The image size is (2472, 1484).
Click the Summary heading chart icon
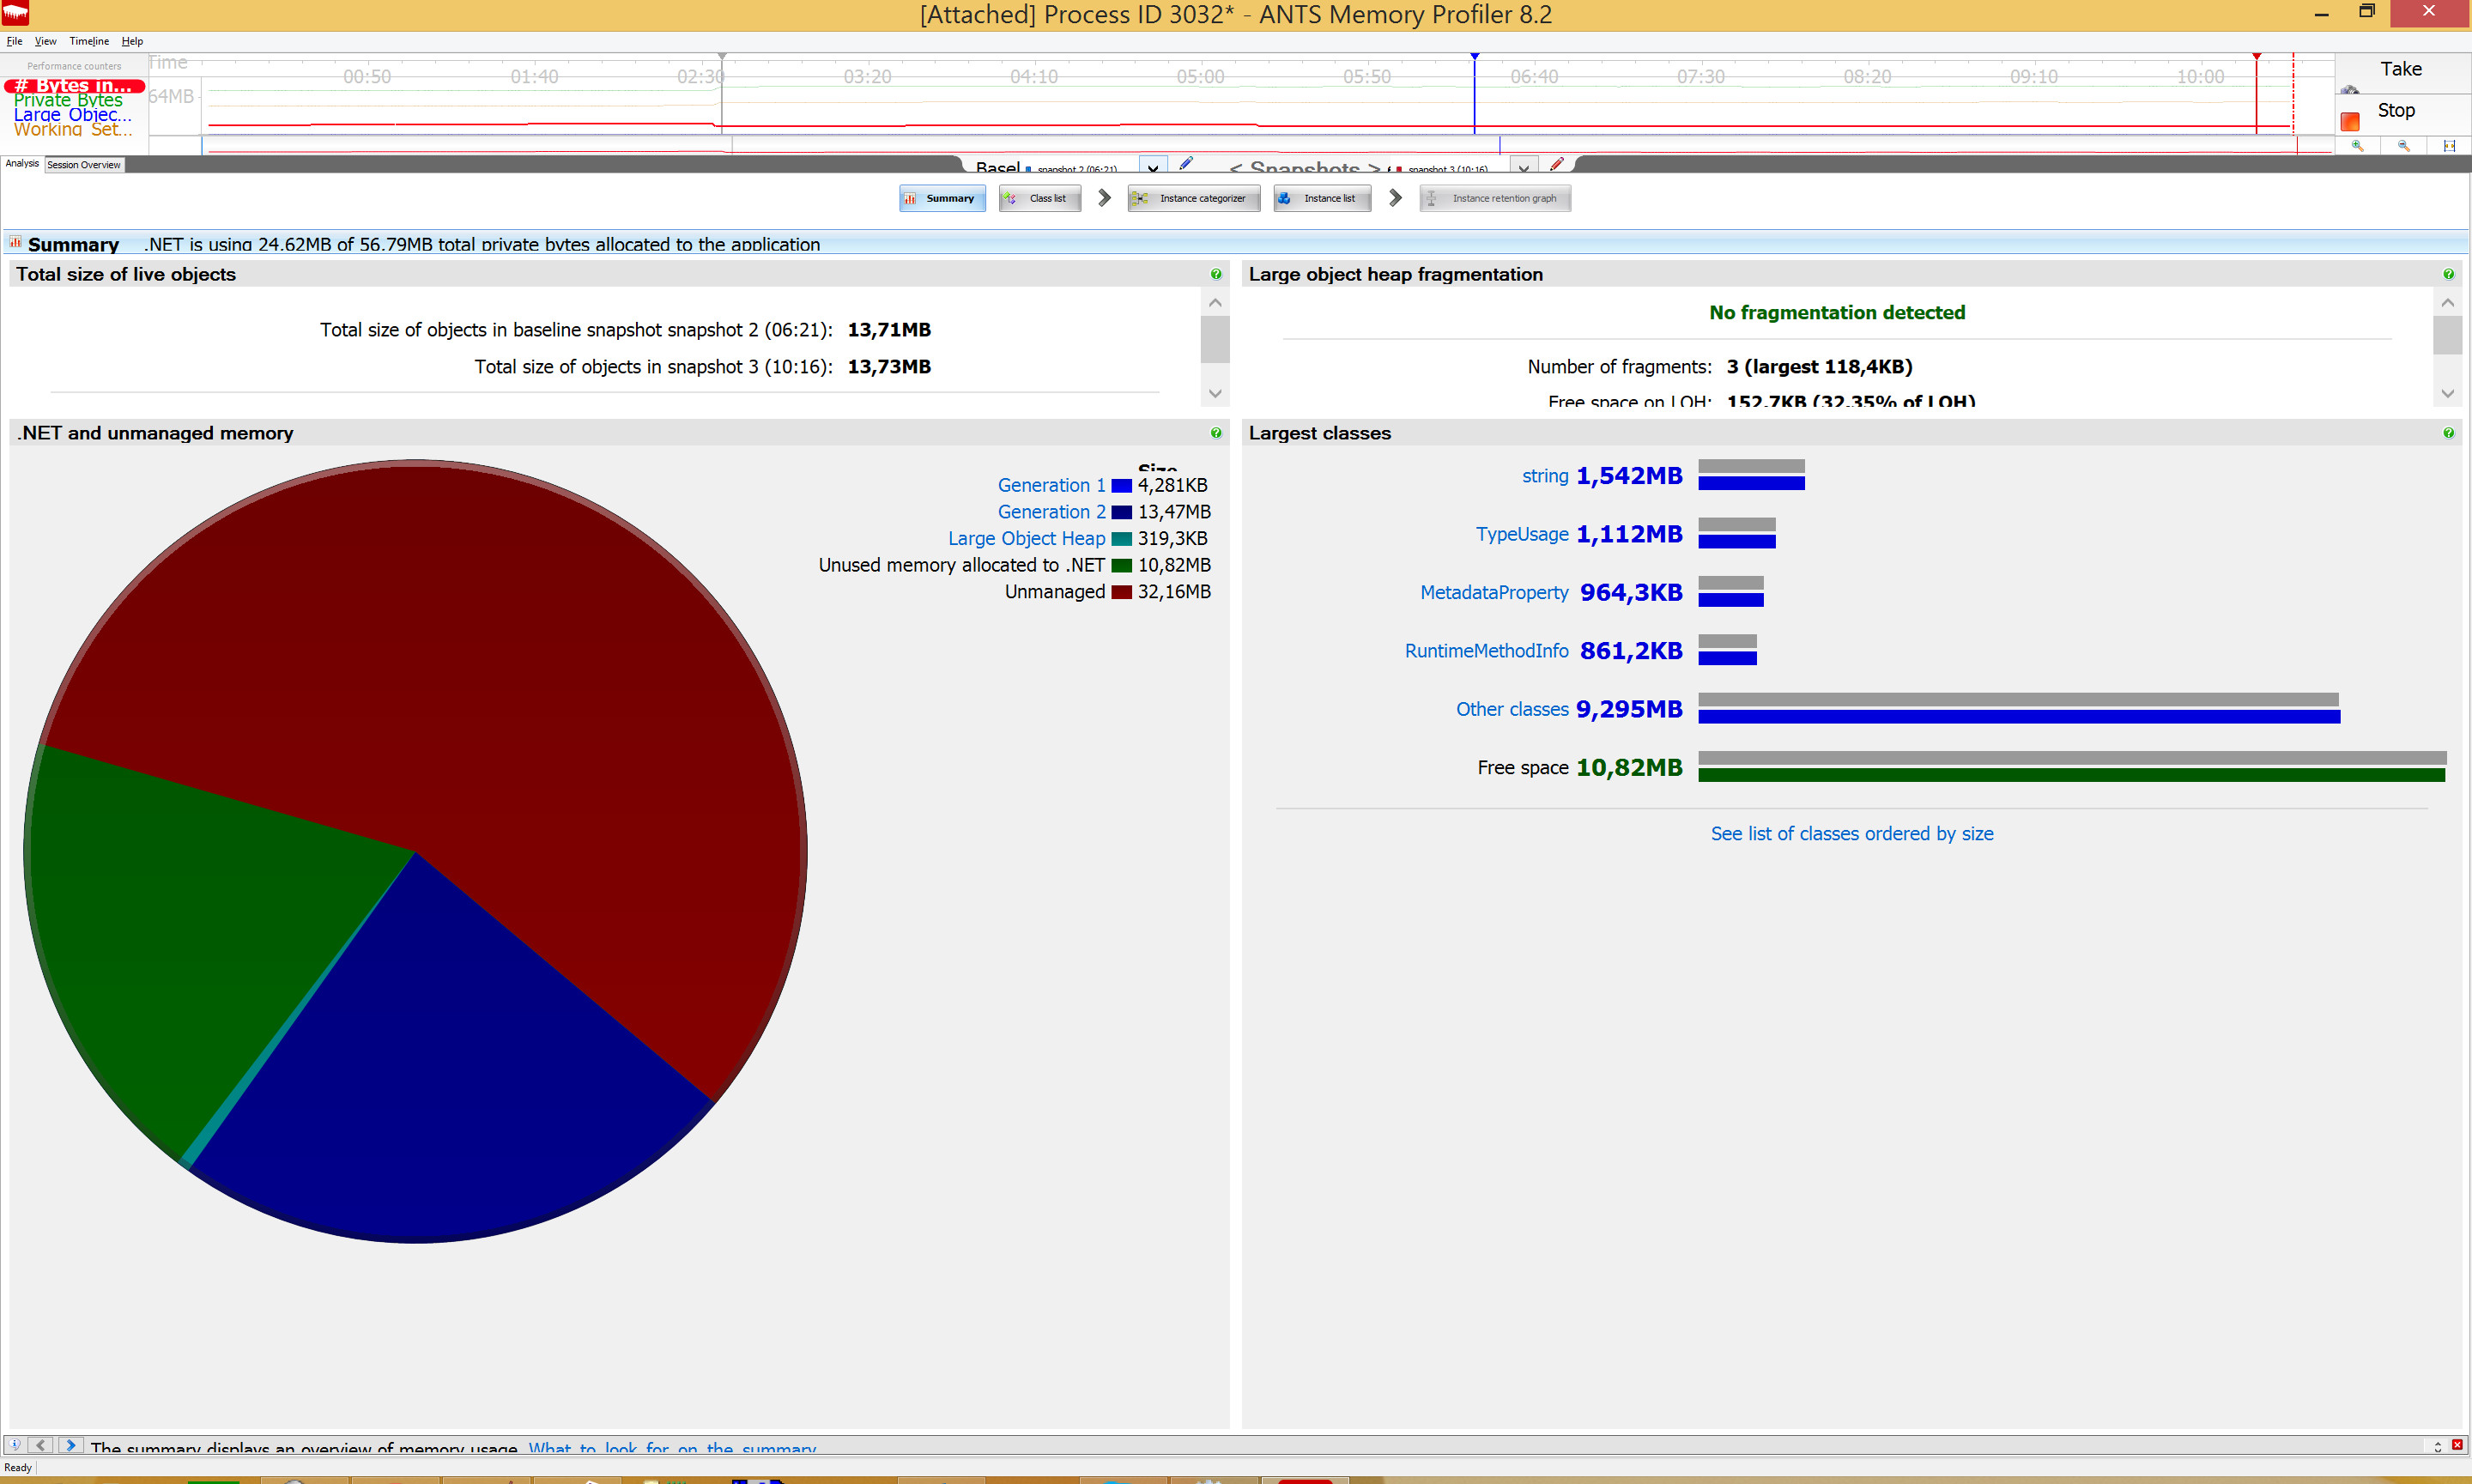(x=15, y=242)
